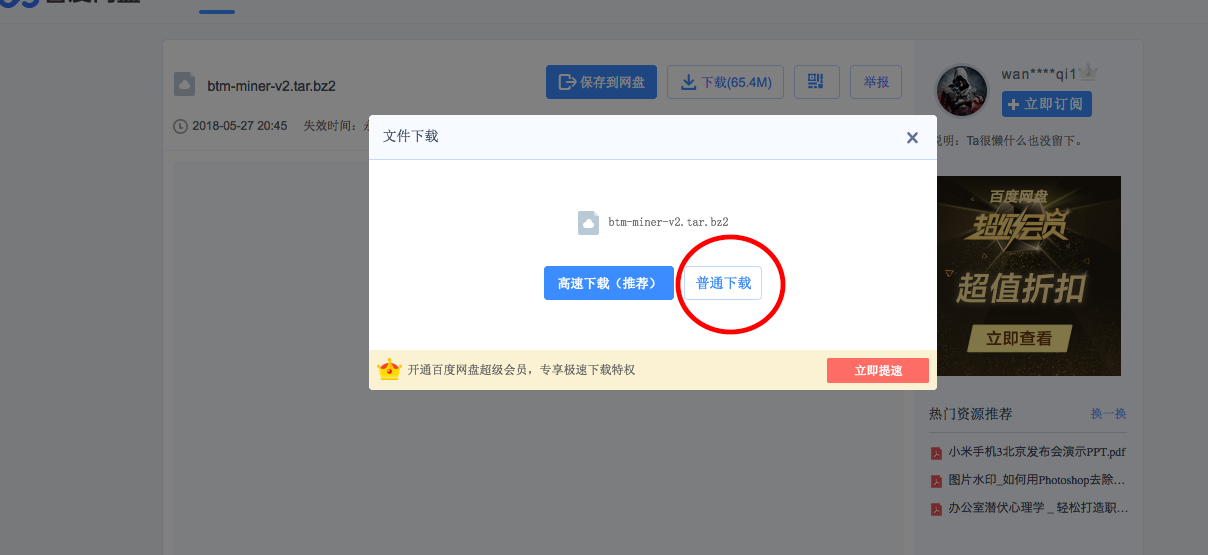Click the crown icon in the membership banner
The height and width of the screenshot is (555, 1208).
[x=389, y=369]
